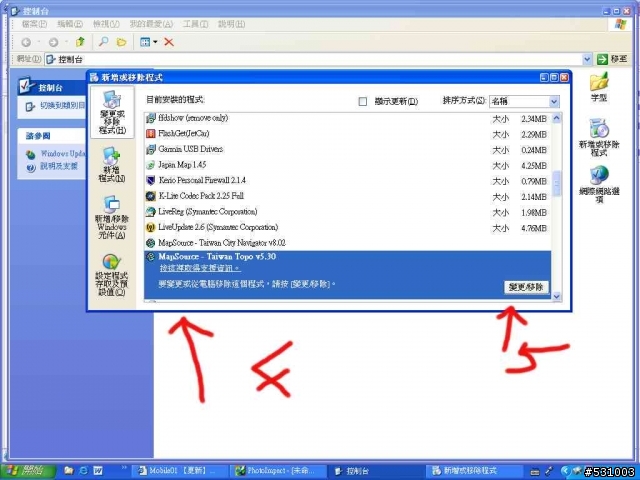Open the 字型 folder icon in Control Panel
The height and width of the screenshot is (480, 640).
click(599, 87)
